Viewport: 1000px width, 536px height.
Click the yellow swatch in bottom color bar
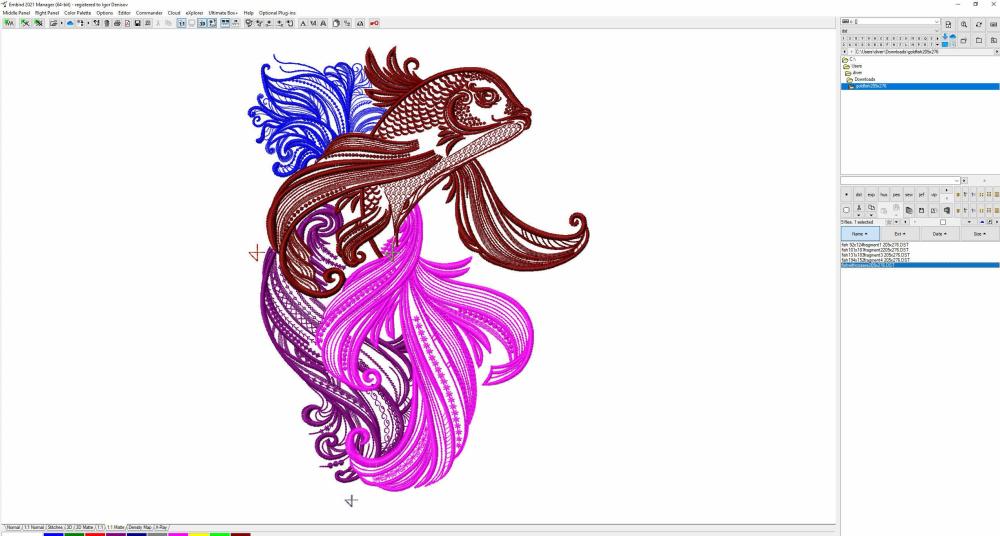199,534
